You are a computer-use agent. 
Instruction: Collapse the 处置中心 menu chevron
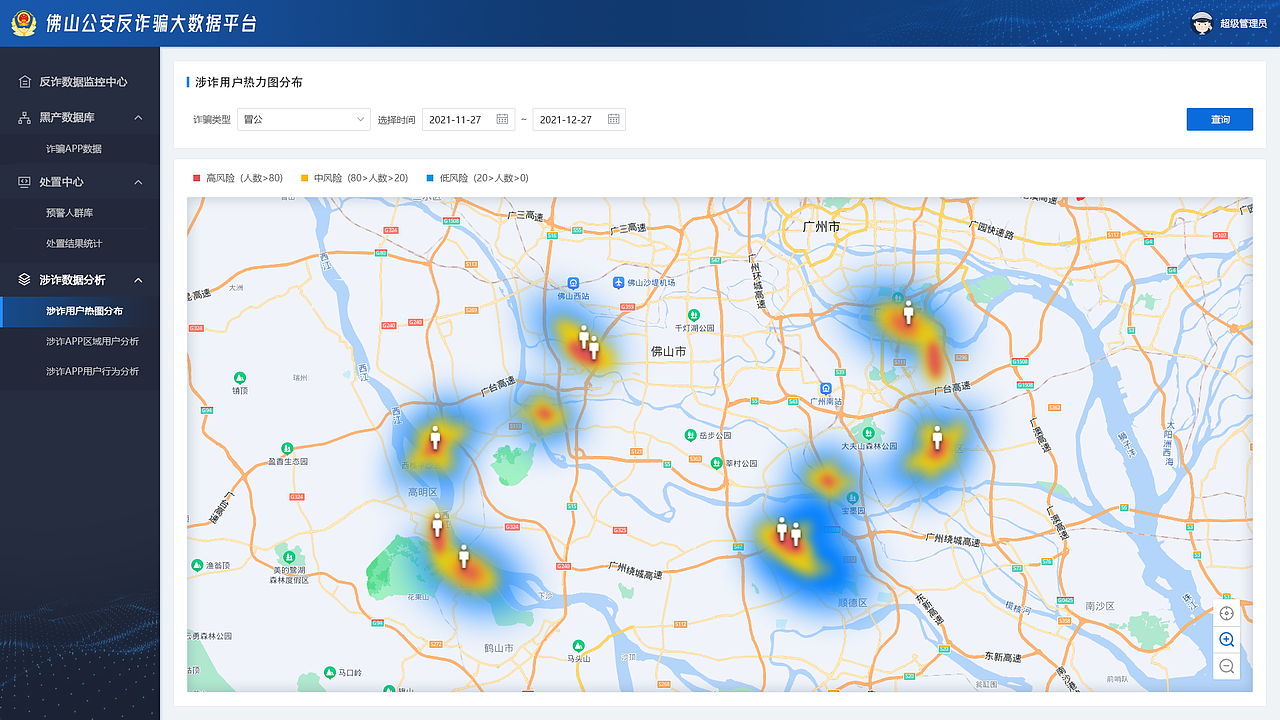point(138,182)
